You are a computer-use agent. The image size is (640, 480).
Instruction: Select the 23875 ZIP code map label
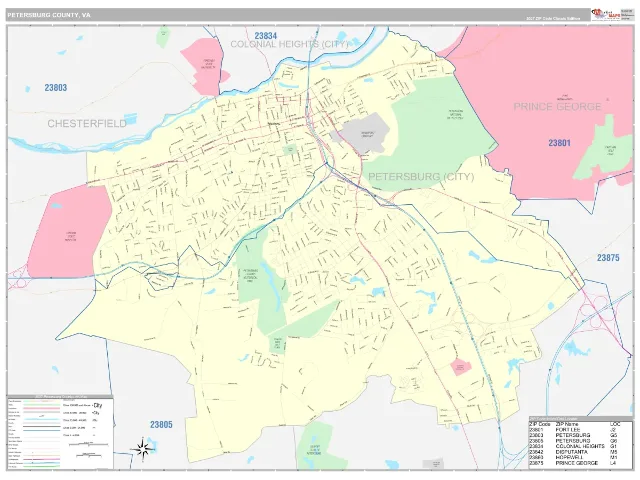[x=608, y=258]
